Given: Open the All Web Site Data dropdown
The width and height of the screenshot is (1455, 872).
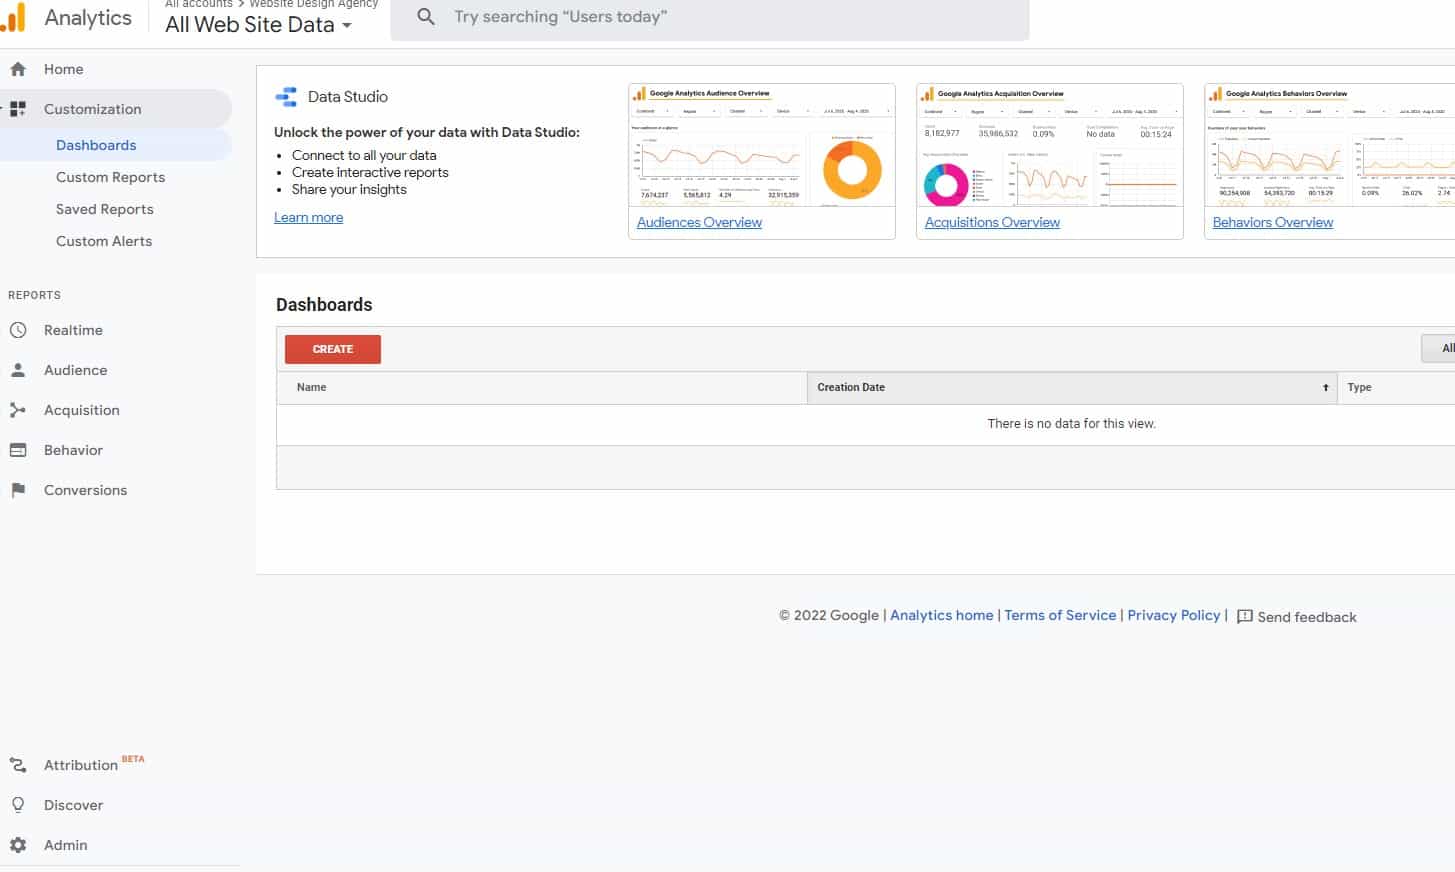Looking at the screenshot, I should point(258,25).
